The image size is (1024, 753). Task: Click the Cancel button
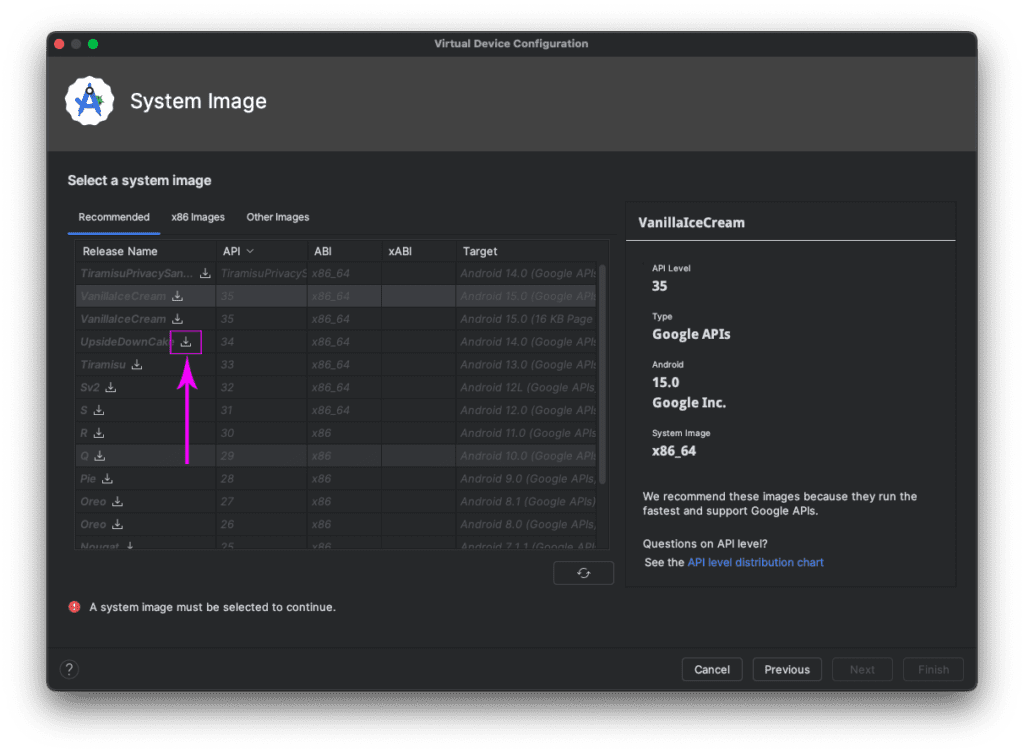point(712,669)
